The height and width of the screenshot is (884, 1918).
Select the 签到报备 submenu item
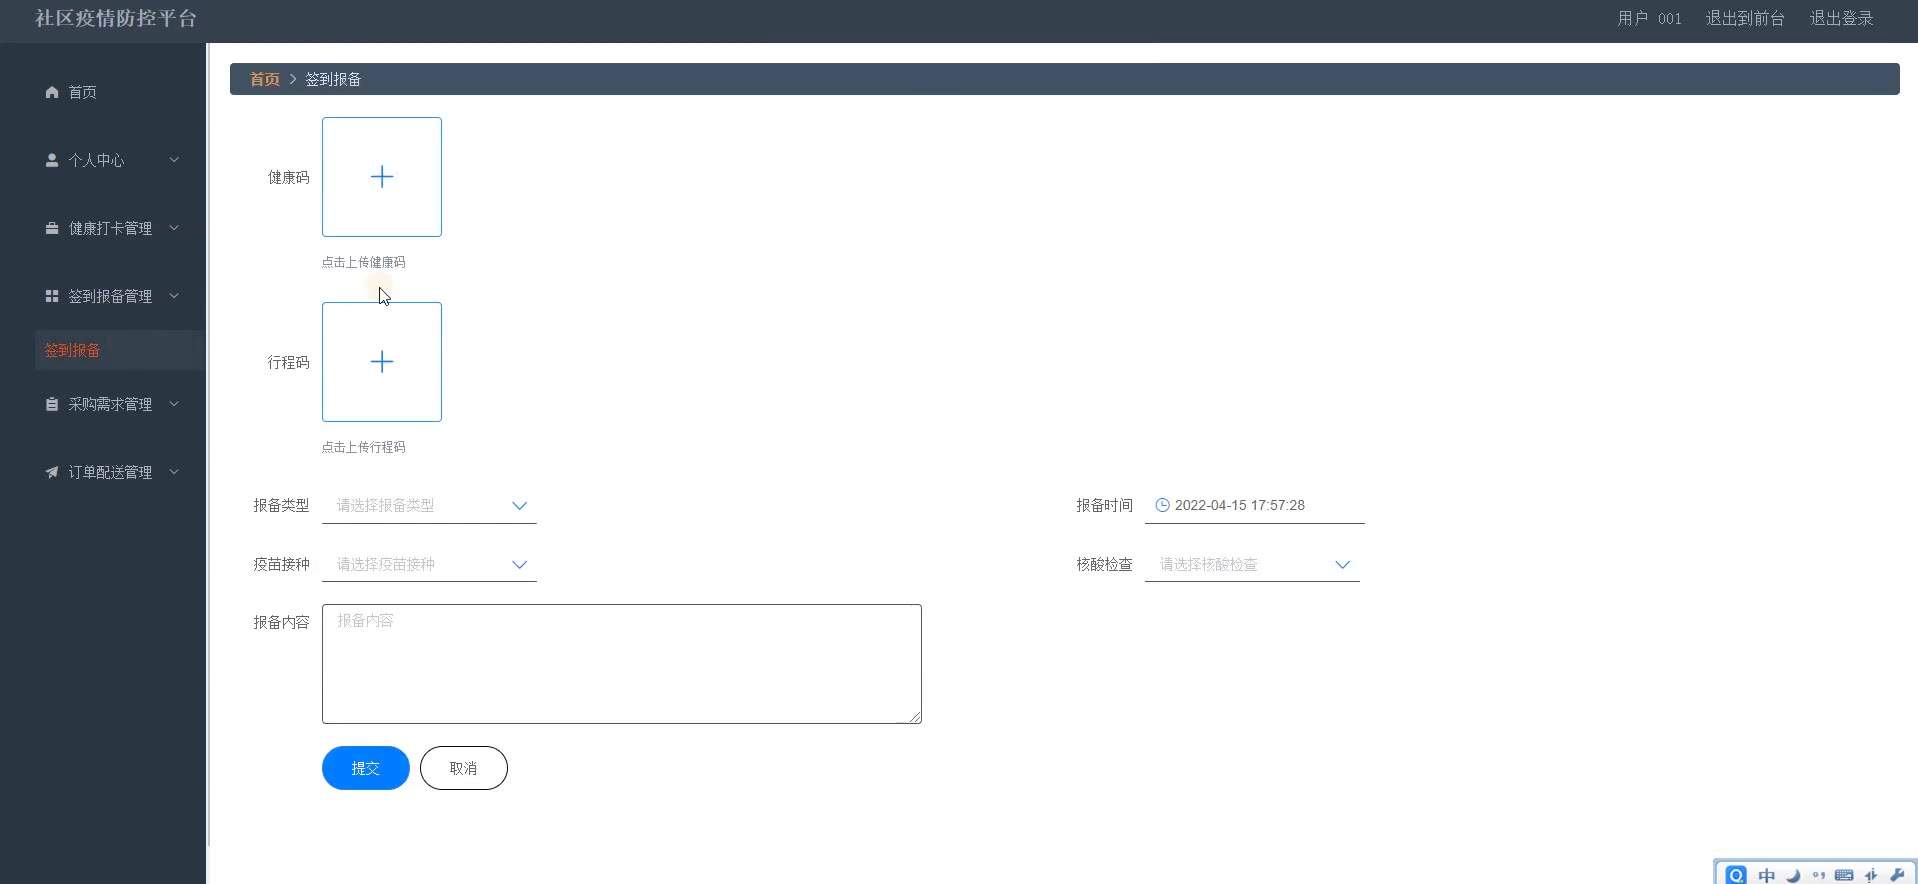click(x=120, y=350)
